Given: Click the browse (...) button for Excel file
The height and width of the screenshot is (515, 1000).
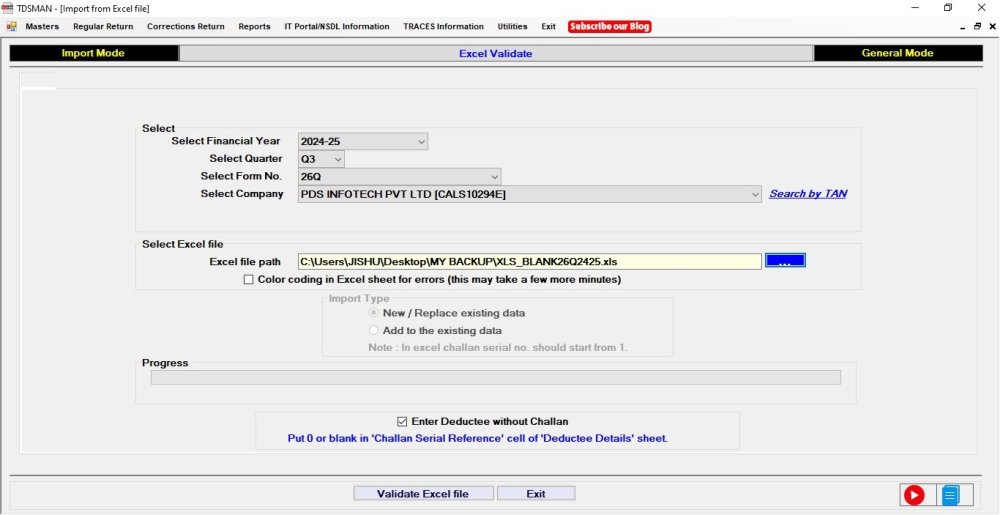Looking at the screenshot, I should point(785,261).
